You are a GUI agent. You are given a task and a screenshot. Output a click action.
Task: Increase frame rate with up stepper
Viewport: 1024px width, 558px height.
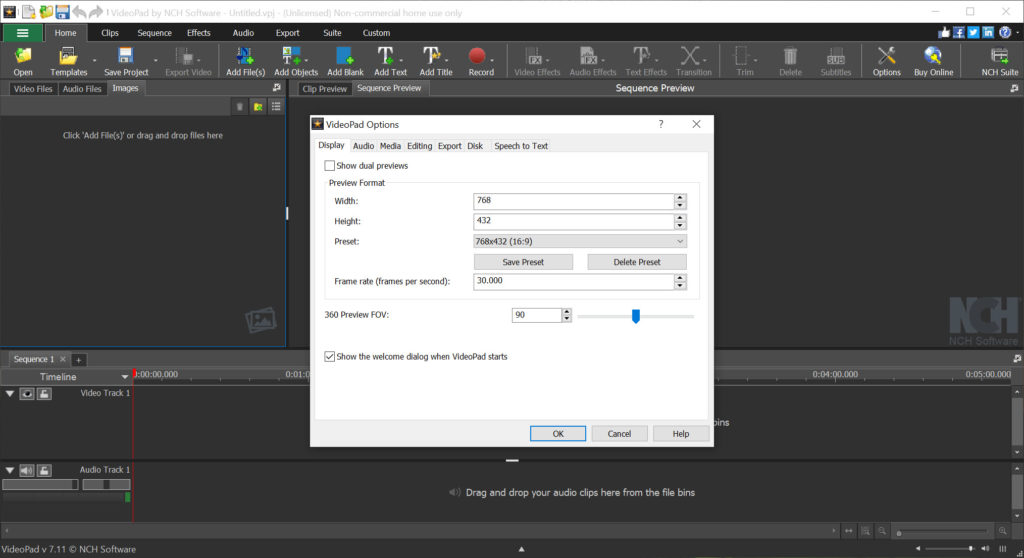click(680, 278)
